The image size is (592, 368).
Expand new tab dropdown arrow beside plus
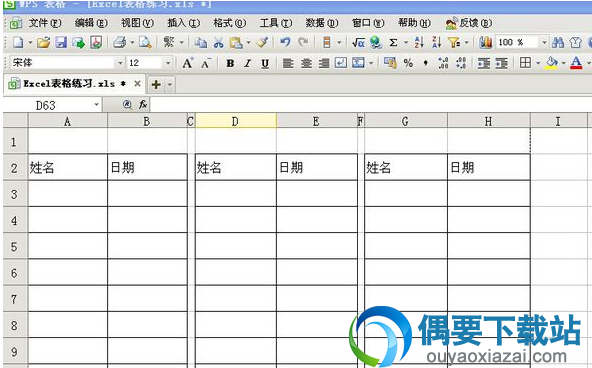pyautogui.click(x=170, y=85)
